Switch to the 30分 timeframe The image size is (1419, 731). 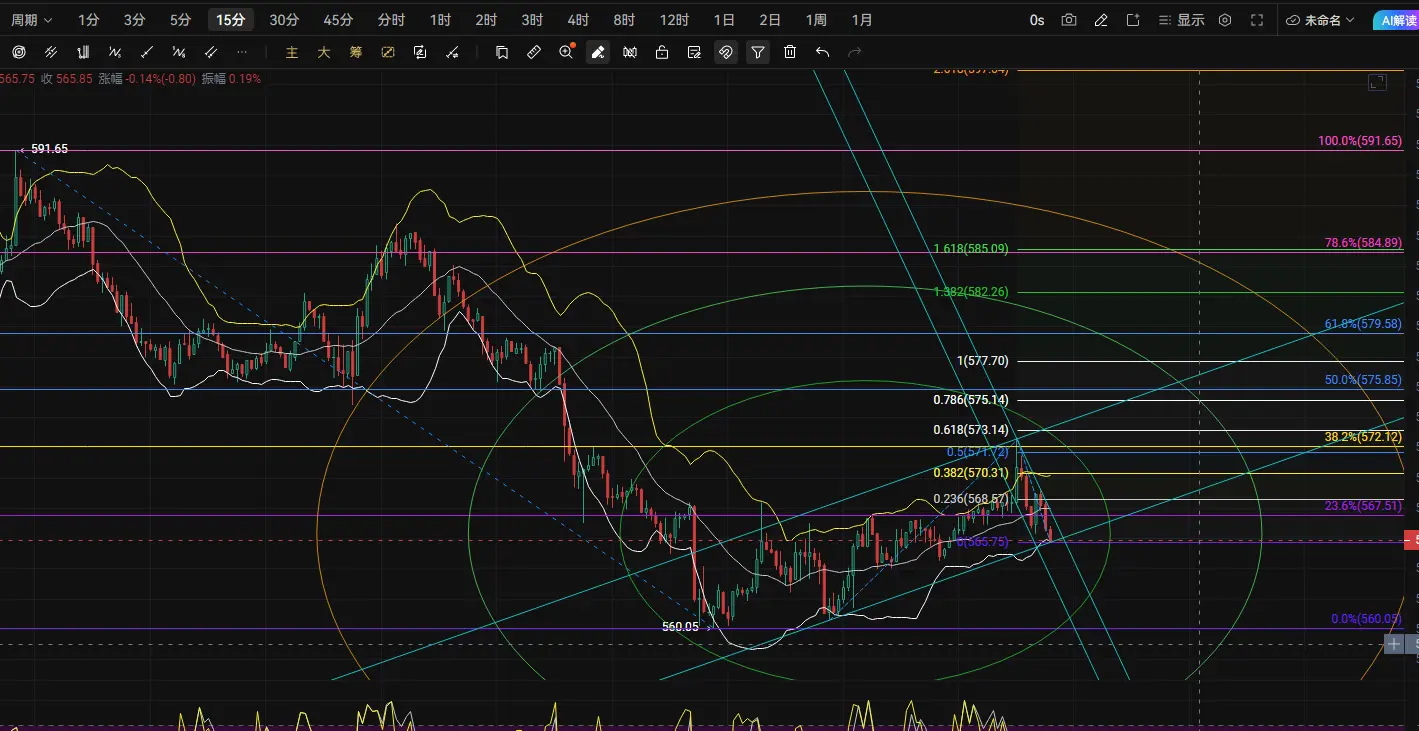(x=284, y=20)
